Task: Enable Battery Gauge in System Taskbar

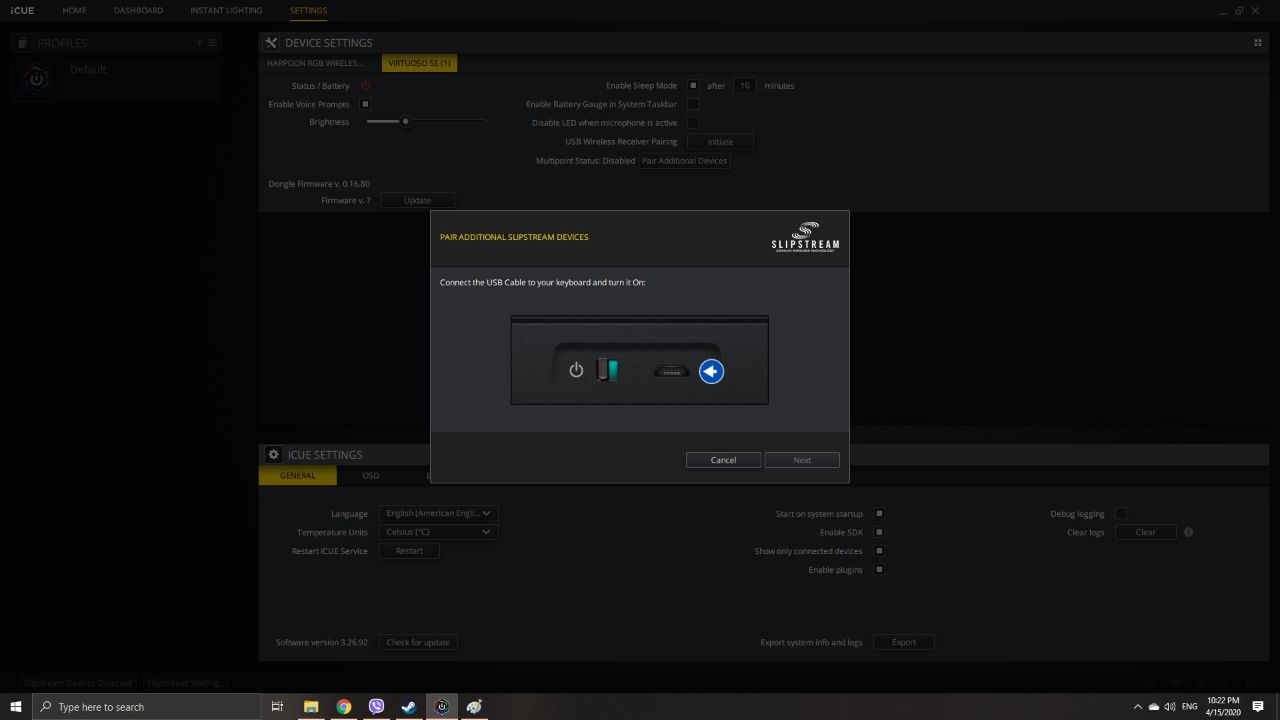Action: pos(692,104)
